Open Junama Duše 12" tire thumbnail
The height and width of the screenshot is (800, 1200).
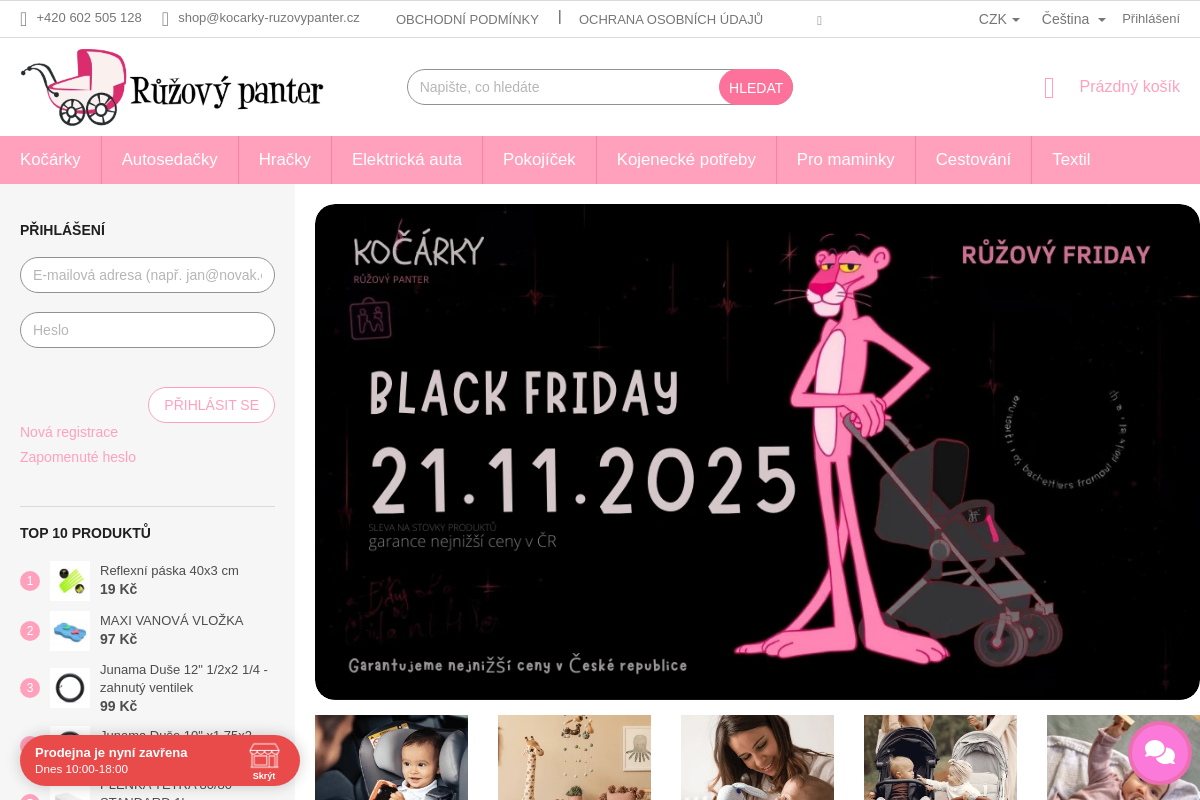(70, 688)
